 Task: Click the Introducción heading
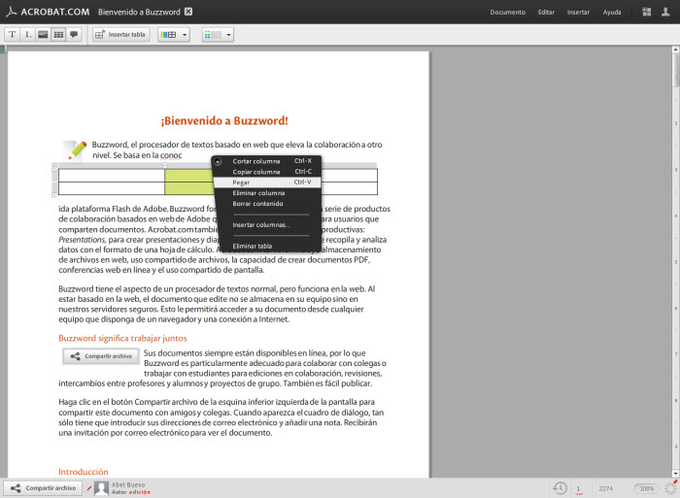83,472
